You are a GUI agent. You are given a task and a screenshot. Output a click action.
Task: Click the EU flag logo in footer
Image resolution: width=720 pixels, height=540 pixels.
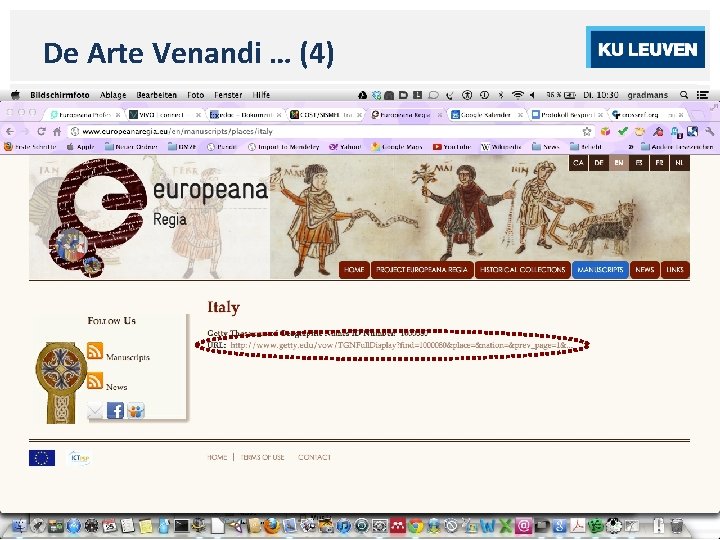[x=42, y=458]
